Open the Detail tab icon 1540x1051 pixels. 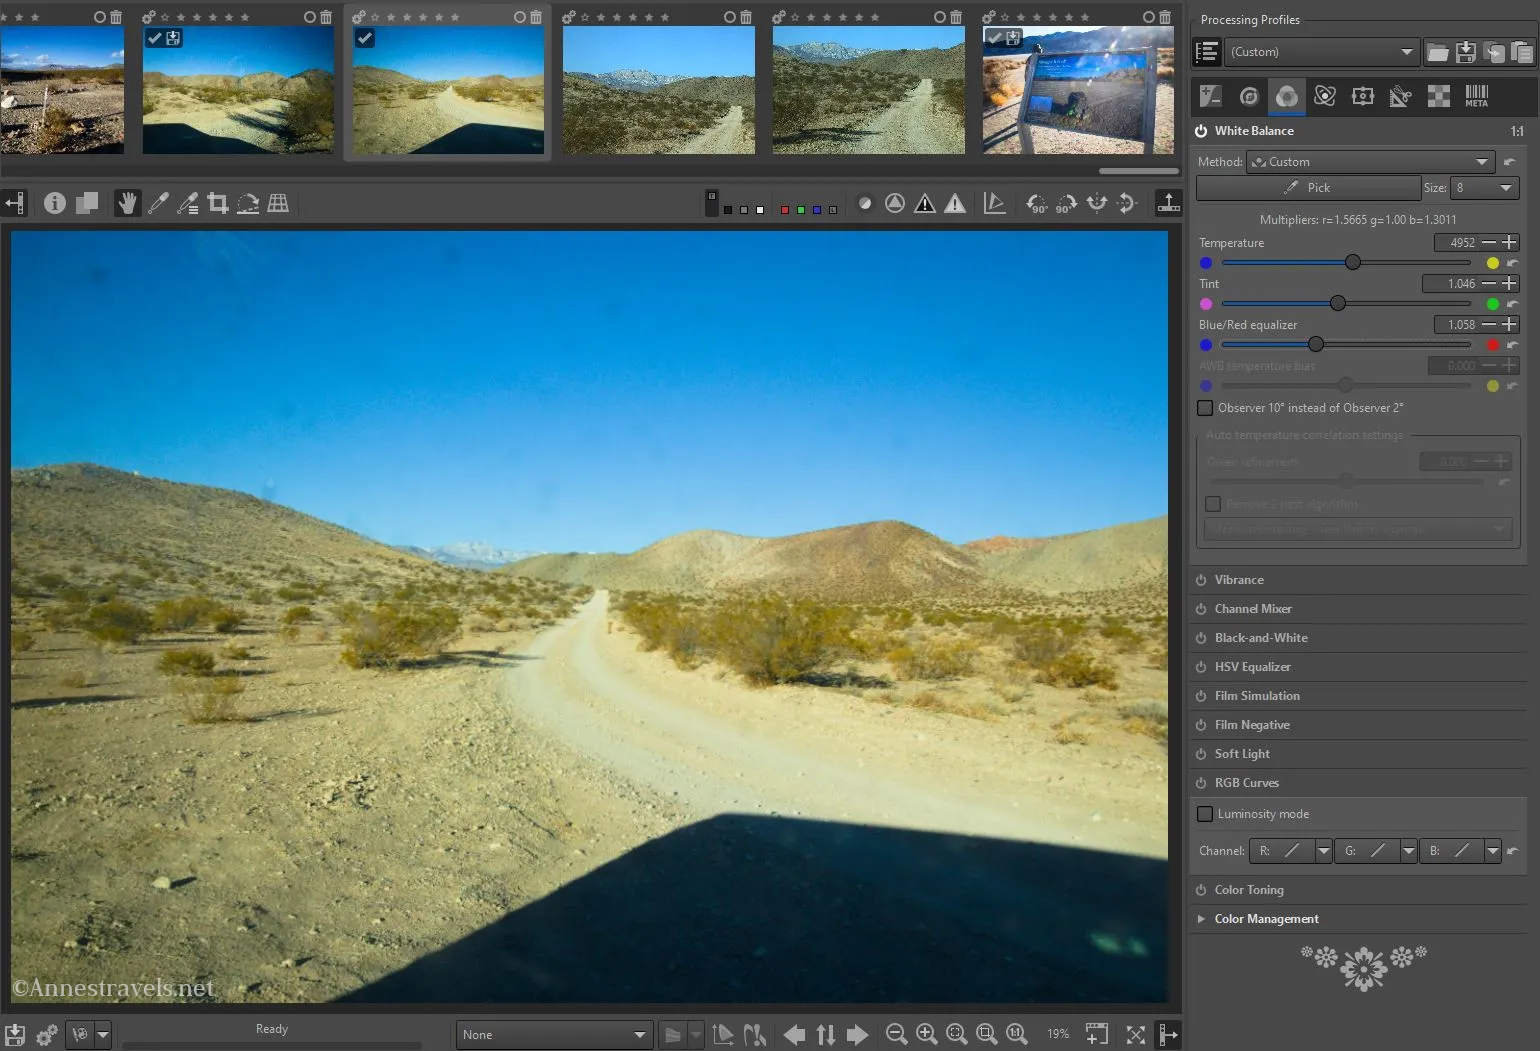point(1249,96)
